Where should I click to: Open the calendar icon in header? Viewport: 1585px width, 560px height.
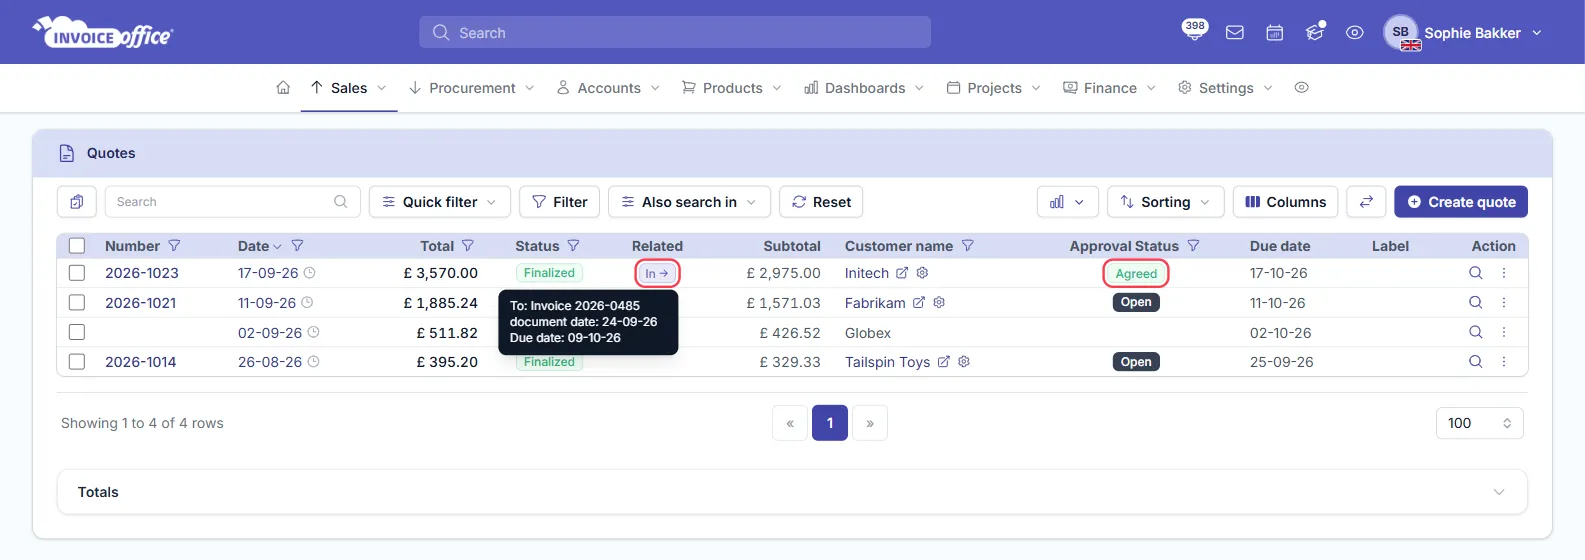coord(1275,33)
